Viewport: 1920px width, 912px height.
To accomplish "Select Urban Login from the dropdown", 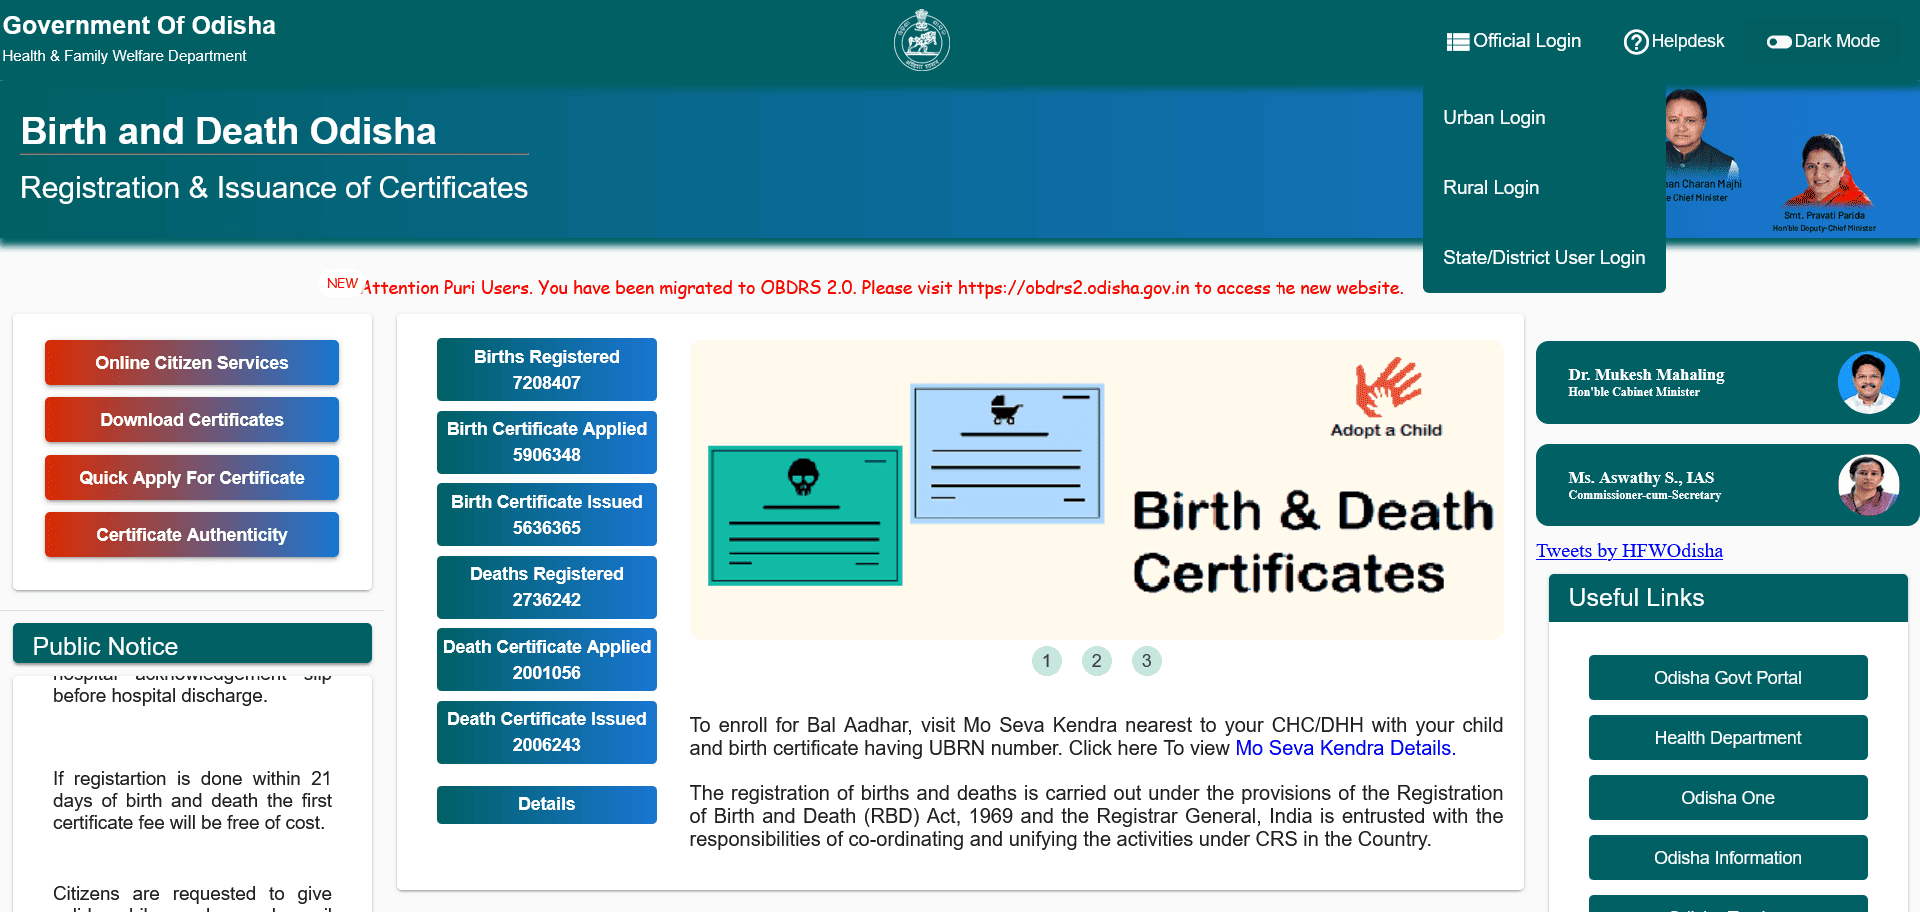I will (x=1494, y=118).
